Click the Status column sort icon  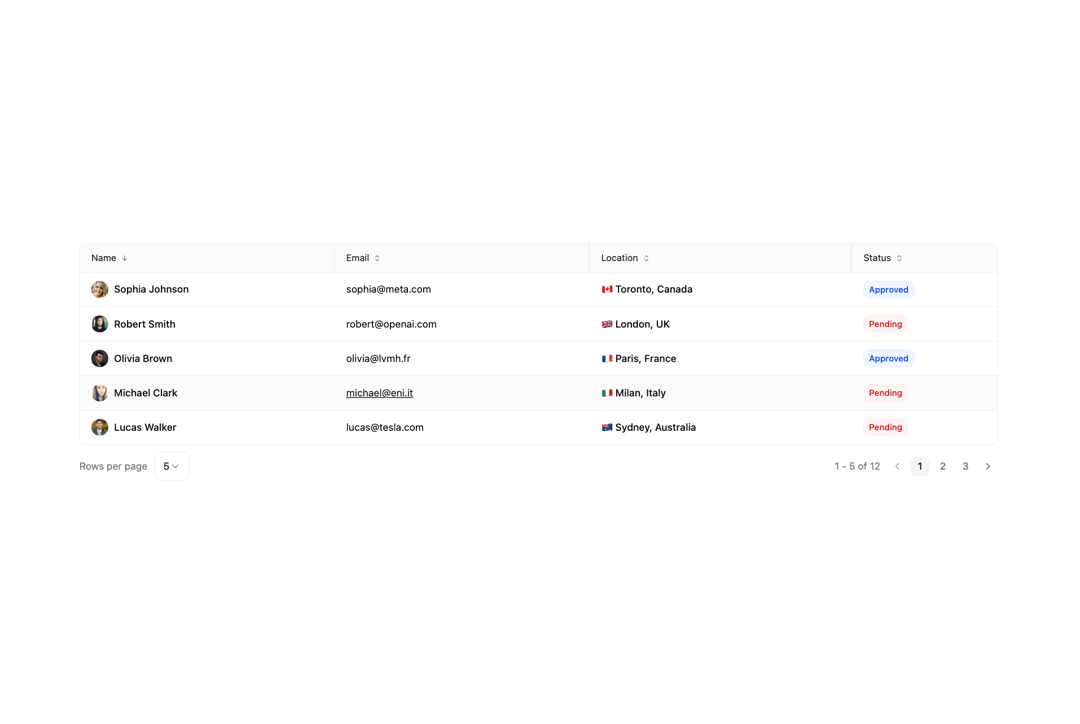[900, 258]
